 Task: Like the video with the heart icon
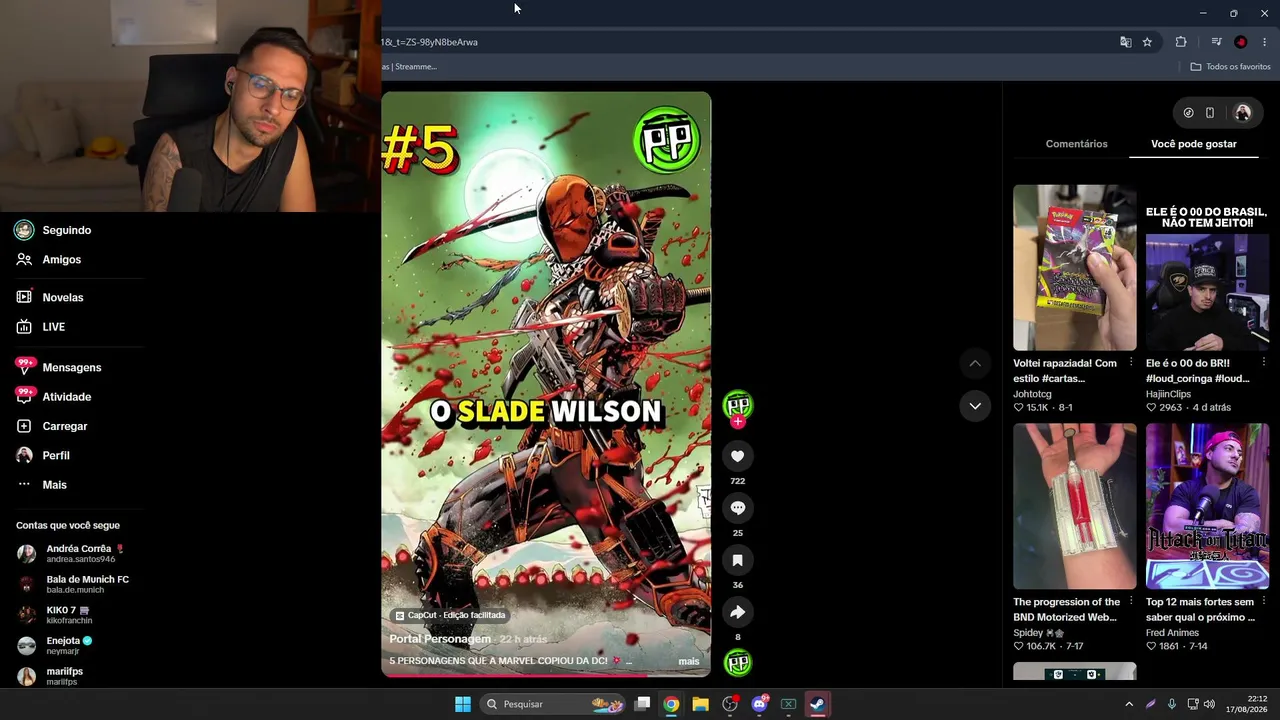(x=737, y=456)
